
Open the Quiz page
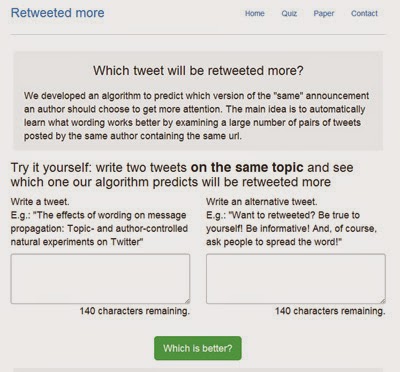pyautogui.click(x=289, y=13)
